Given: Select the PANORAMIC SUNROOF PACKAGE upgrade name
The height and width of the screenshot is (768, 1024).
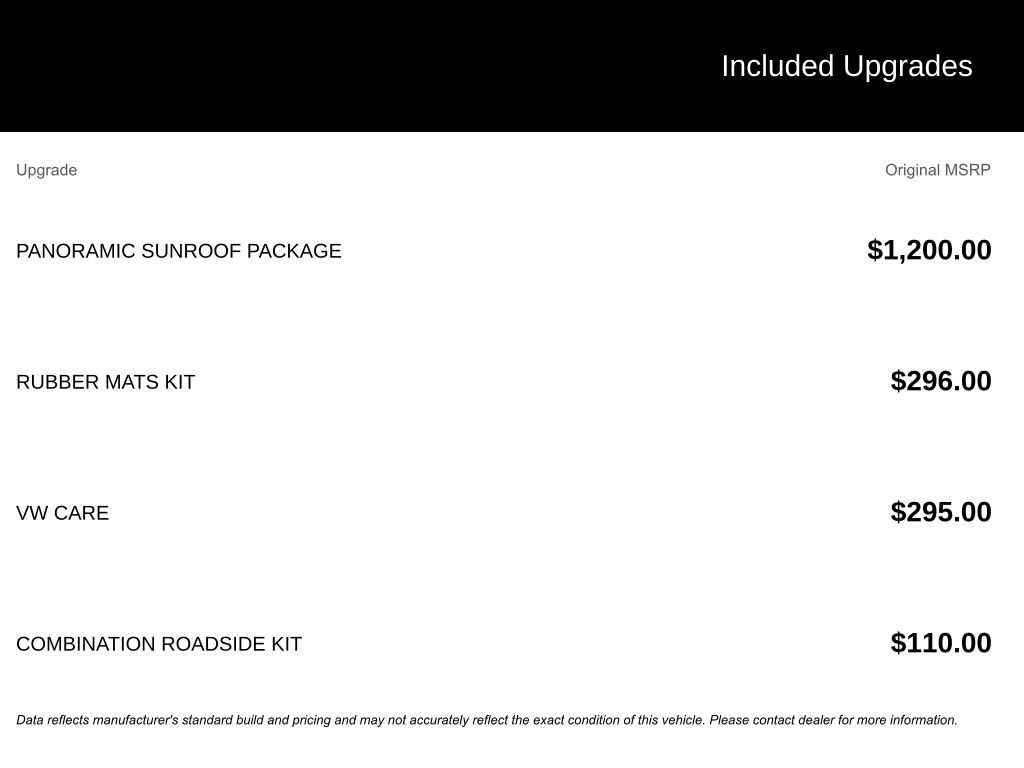Looking at the screenshot, I should click(179, 251).
